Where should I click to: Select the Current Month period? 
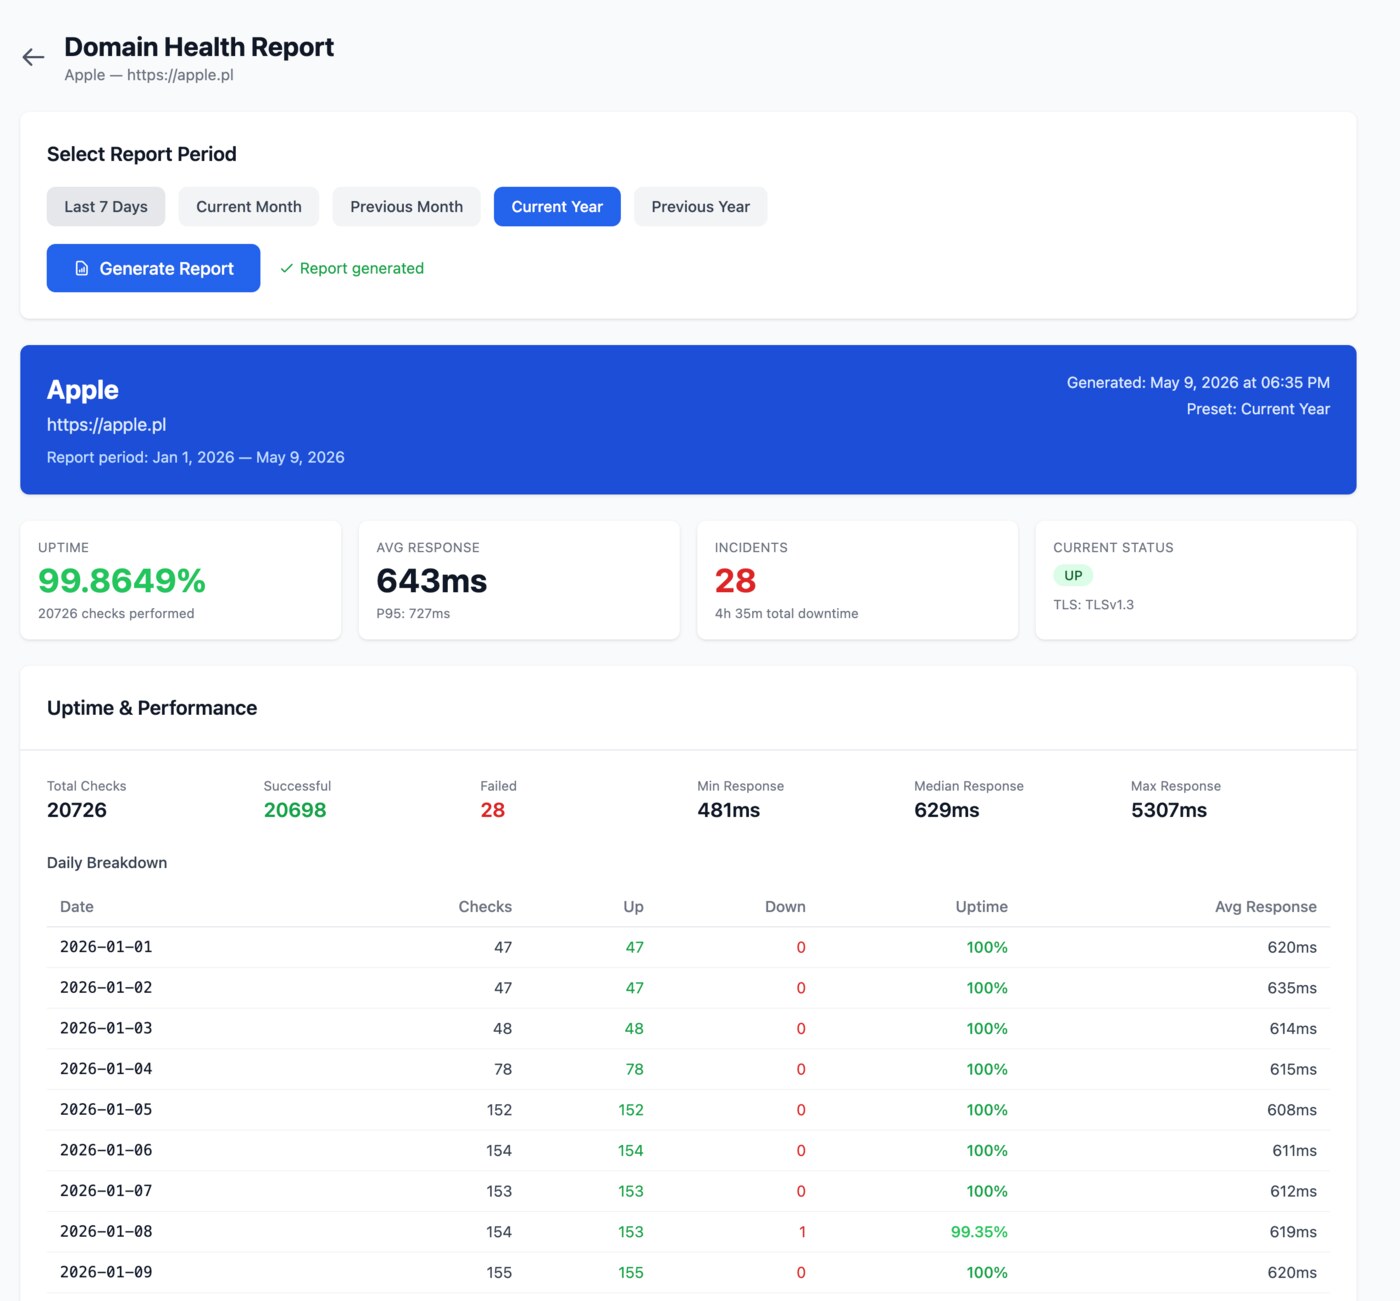pos(249,207)
